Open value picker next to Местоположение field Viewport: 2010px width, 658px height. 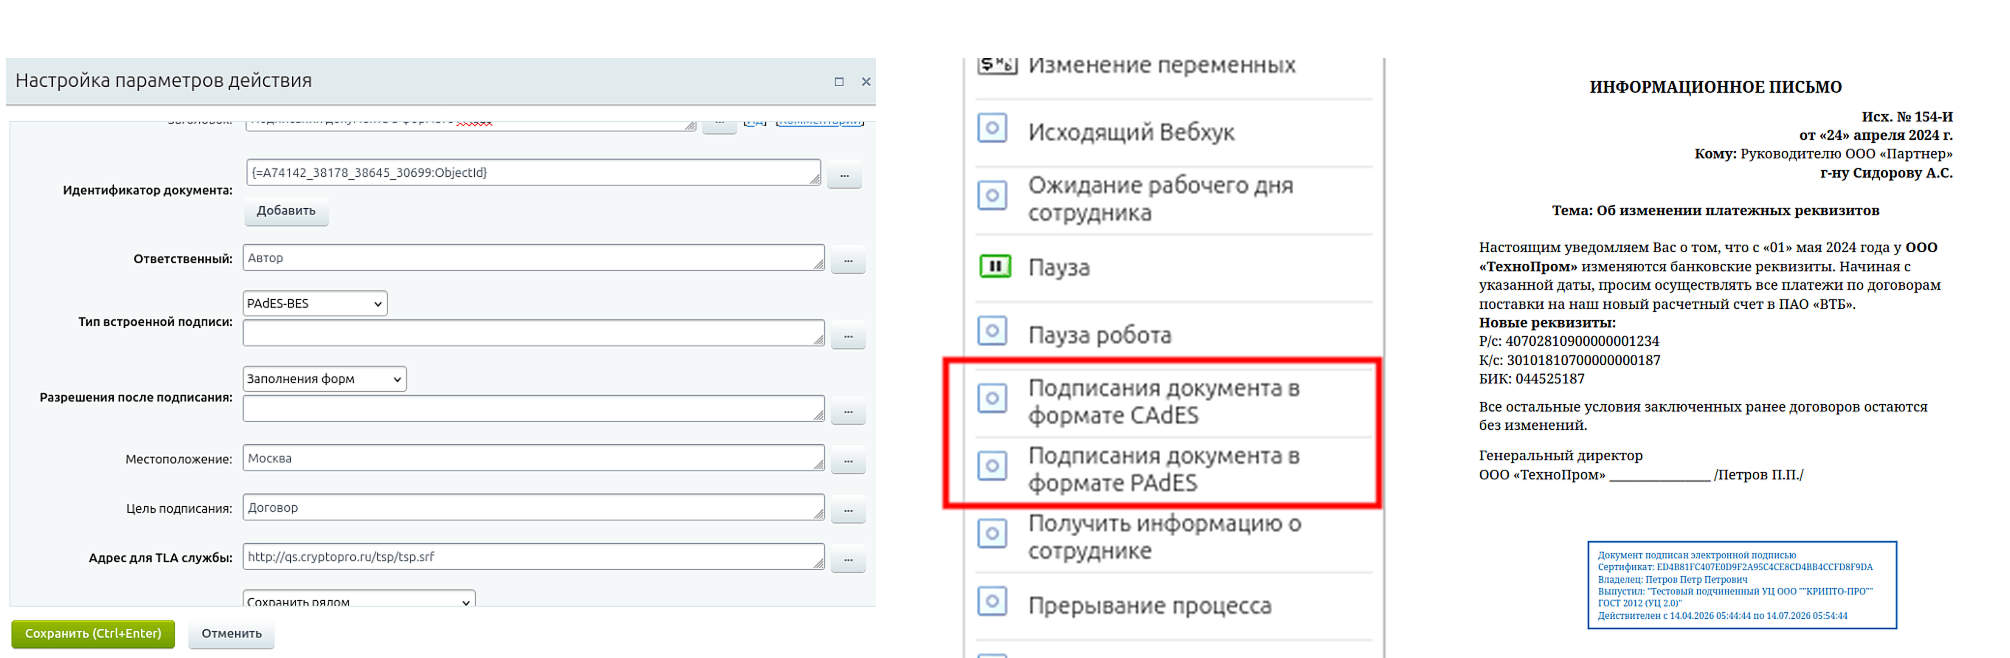tap(848, 461)
